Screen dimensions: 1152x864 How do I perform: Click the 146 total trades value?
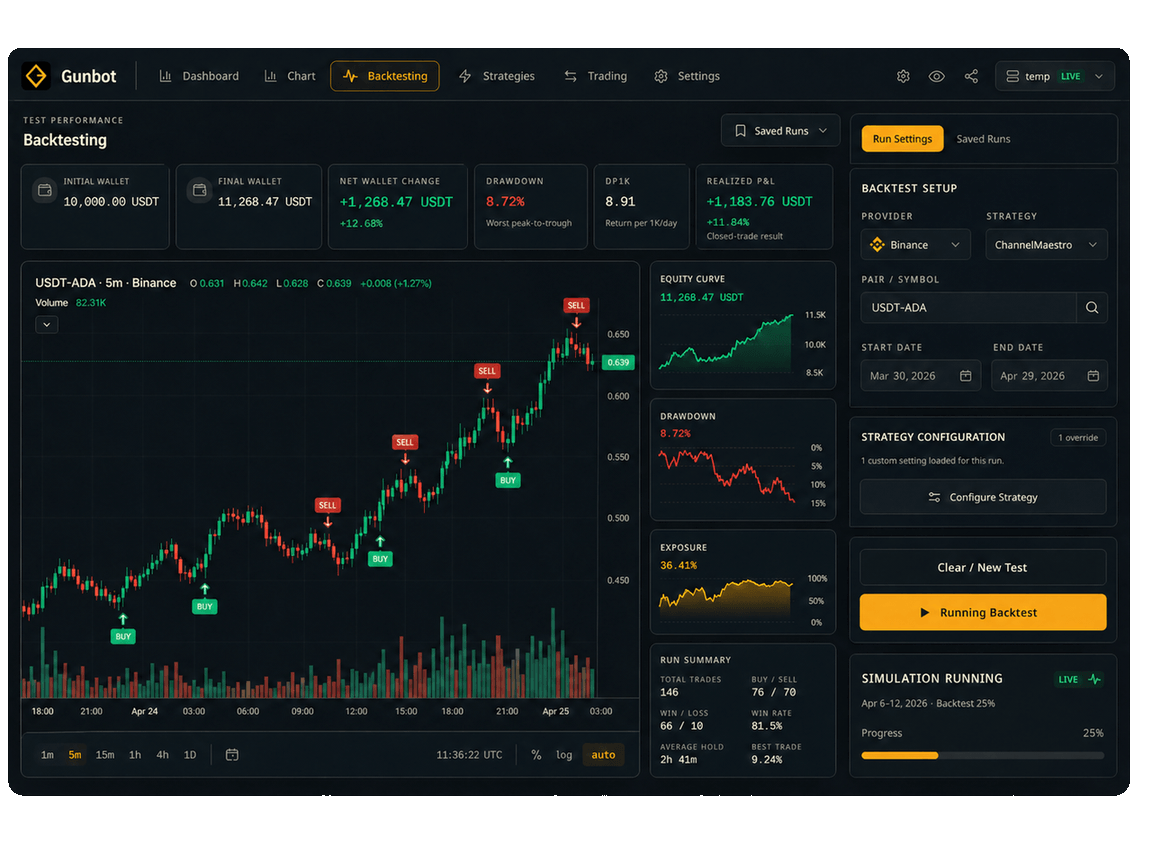tap(669, 692)
